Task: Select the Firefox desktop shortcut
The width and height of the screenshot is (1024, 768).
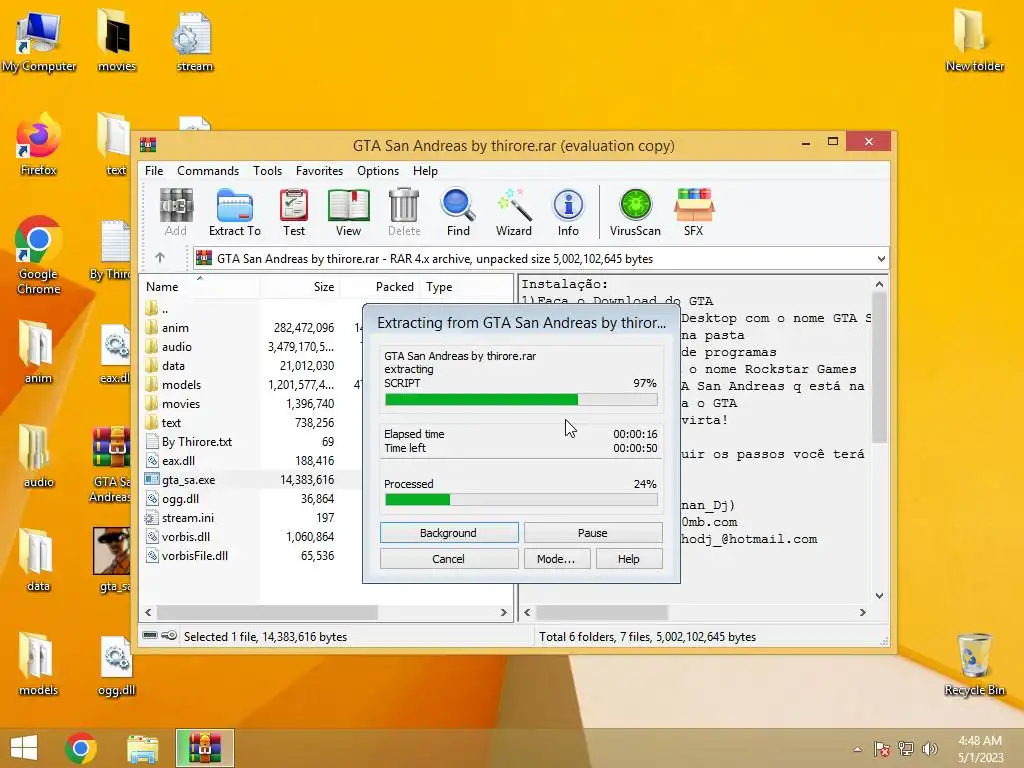Action: point(38,145)
